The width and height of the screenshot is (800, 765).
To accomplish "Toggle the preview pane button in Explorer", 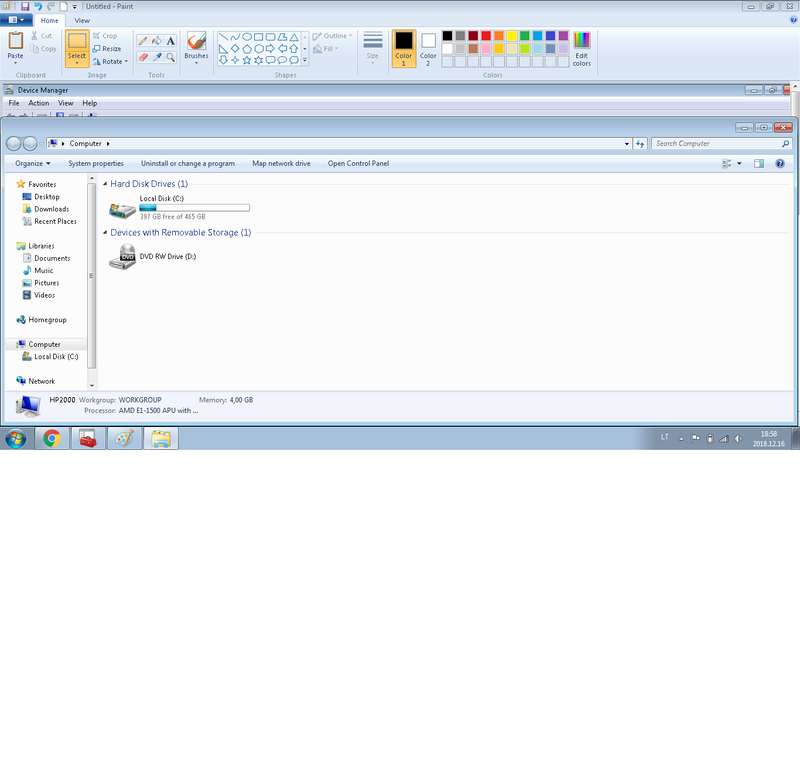I will pyautogui.click(x=758, y=163).
